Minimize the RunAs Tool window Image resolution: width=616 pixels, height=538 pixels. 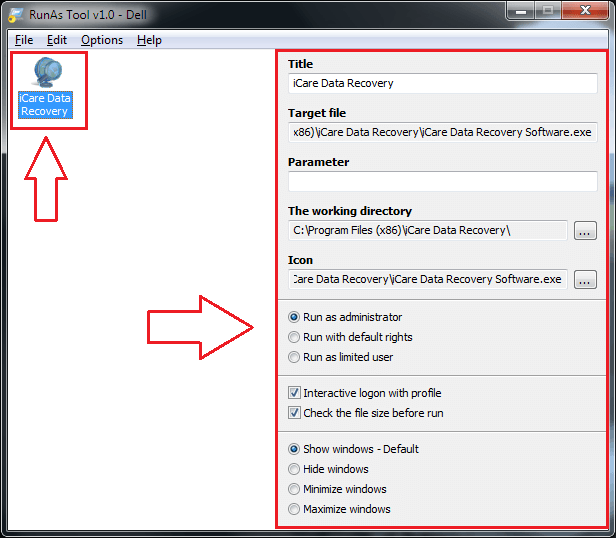(x=521, y=11)
